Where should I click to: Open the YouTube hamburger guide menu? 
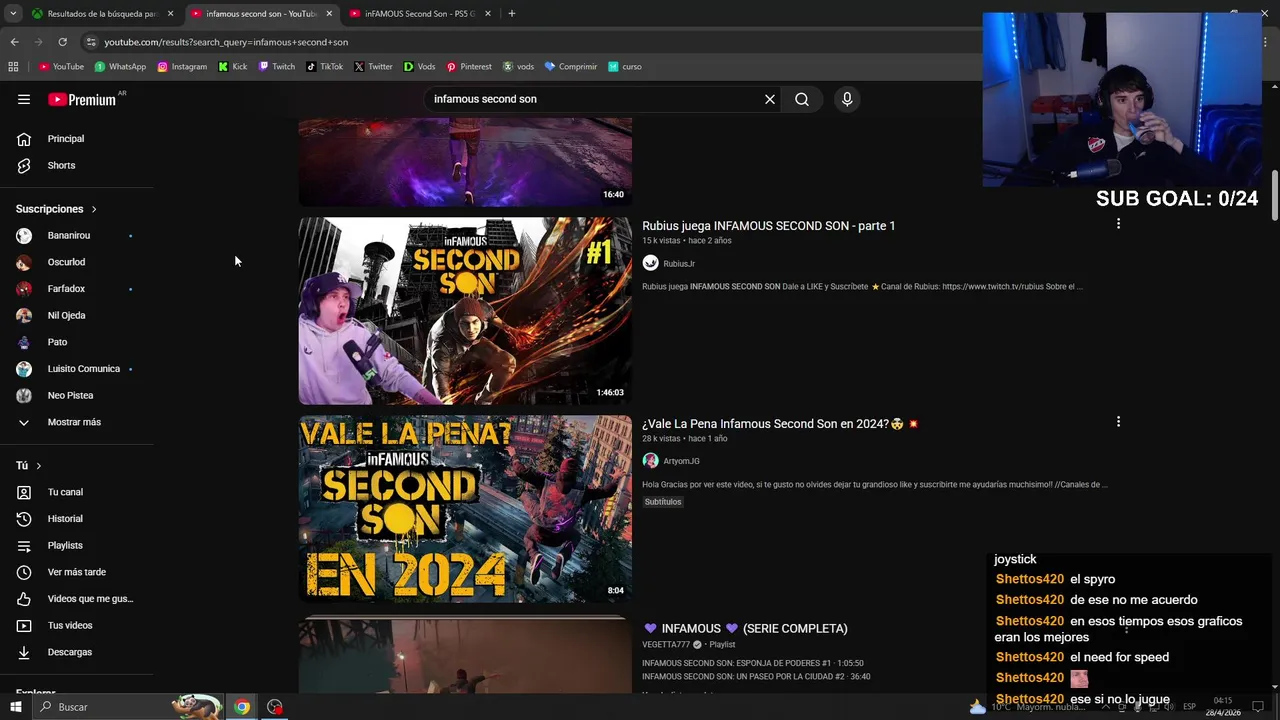pyautogui.click(x=24, y=99)
